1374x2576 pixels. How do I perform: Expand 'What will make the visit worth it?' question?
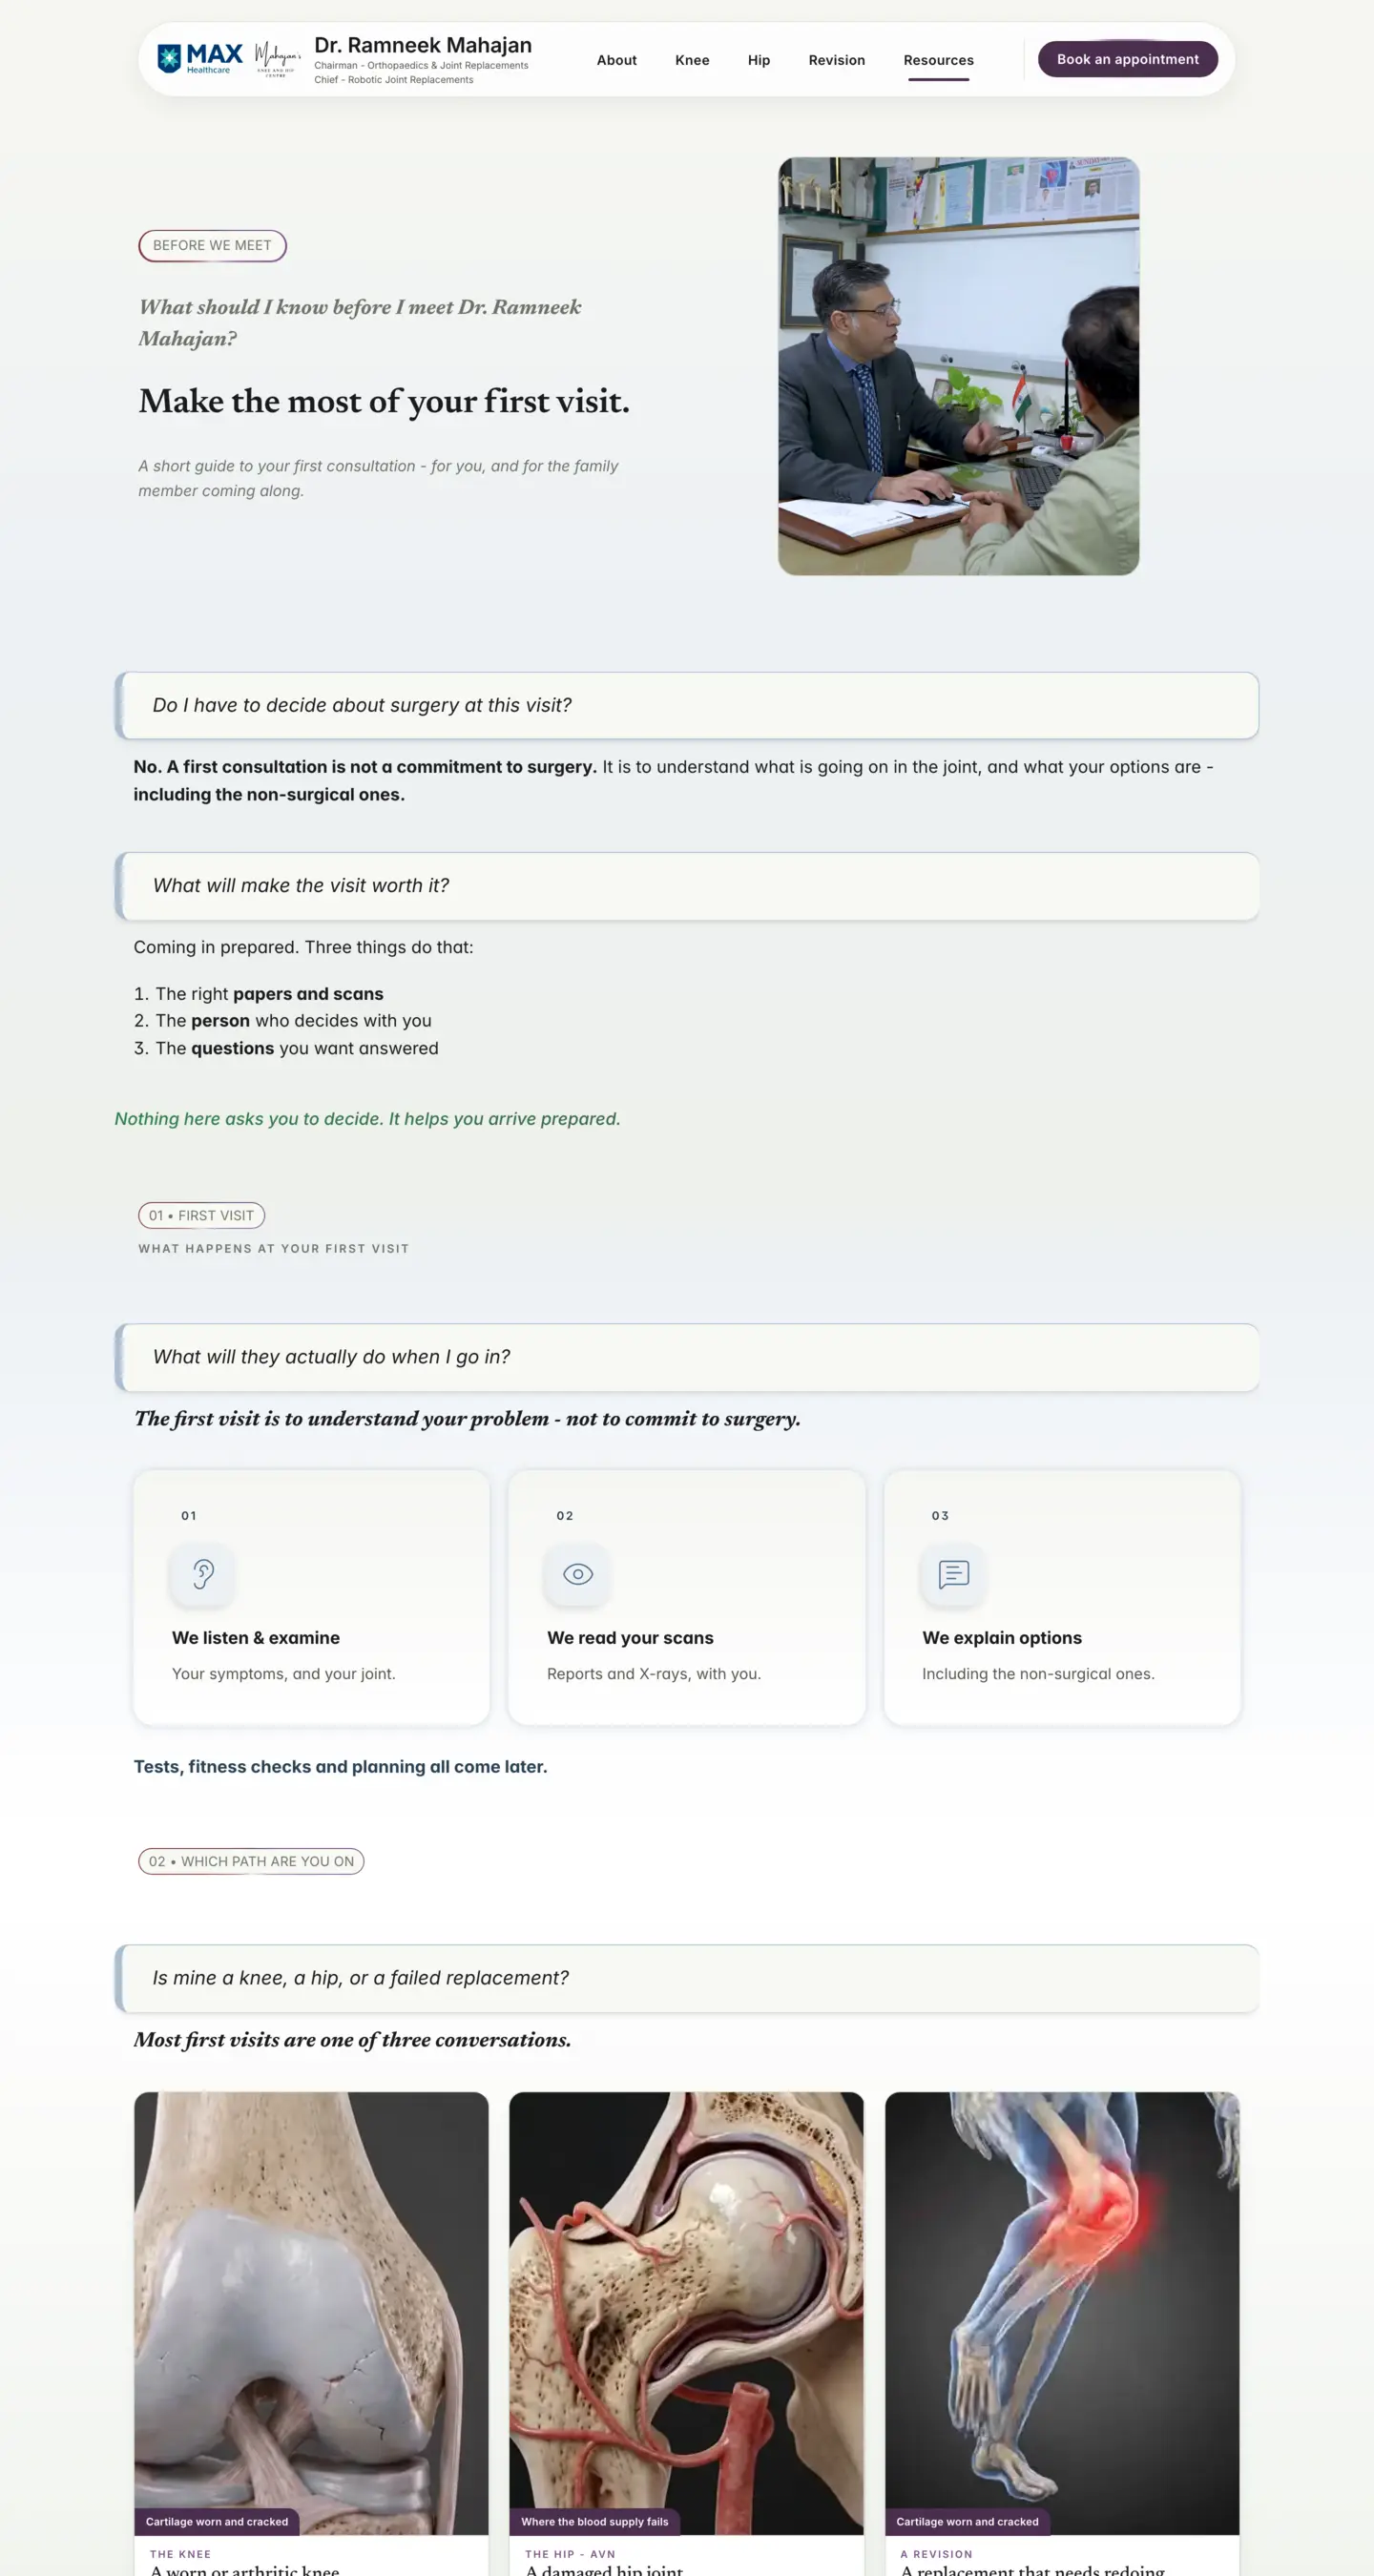(687, 885)
